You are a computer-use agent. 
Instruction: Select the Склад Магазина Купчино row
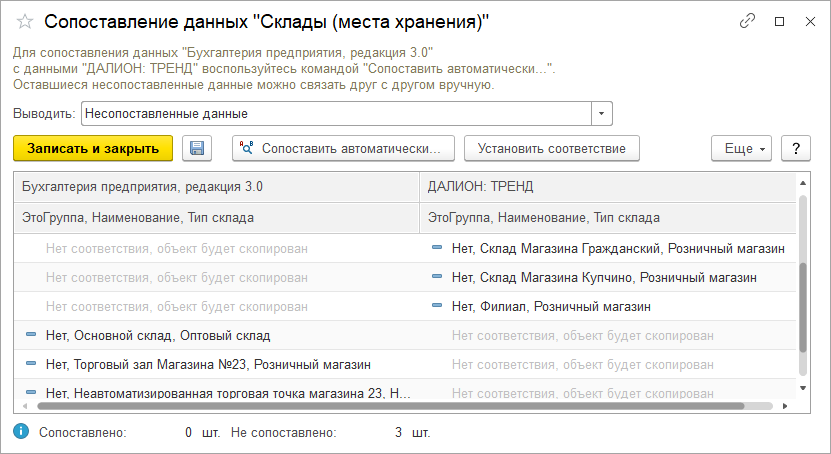coord(603,277)
